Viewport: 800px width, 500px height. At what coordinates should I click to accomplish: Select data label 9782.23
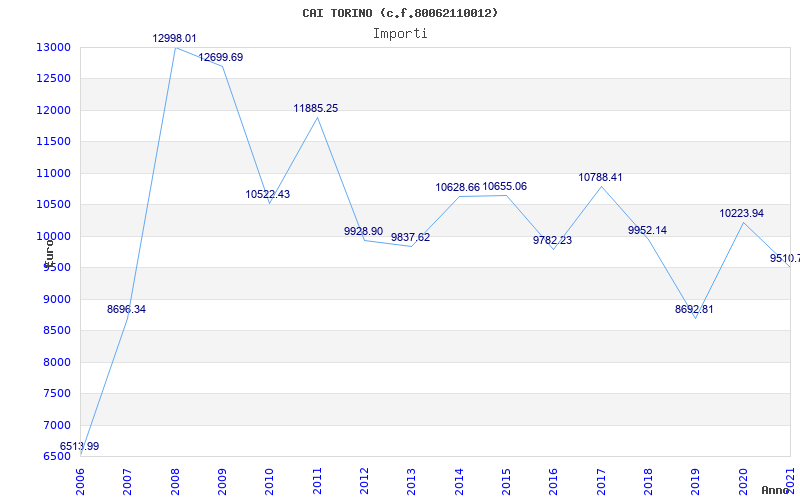[553, 240]
